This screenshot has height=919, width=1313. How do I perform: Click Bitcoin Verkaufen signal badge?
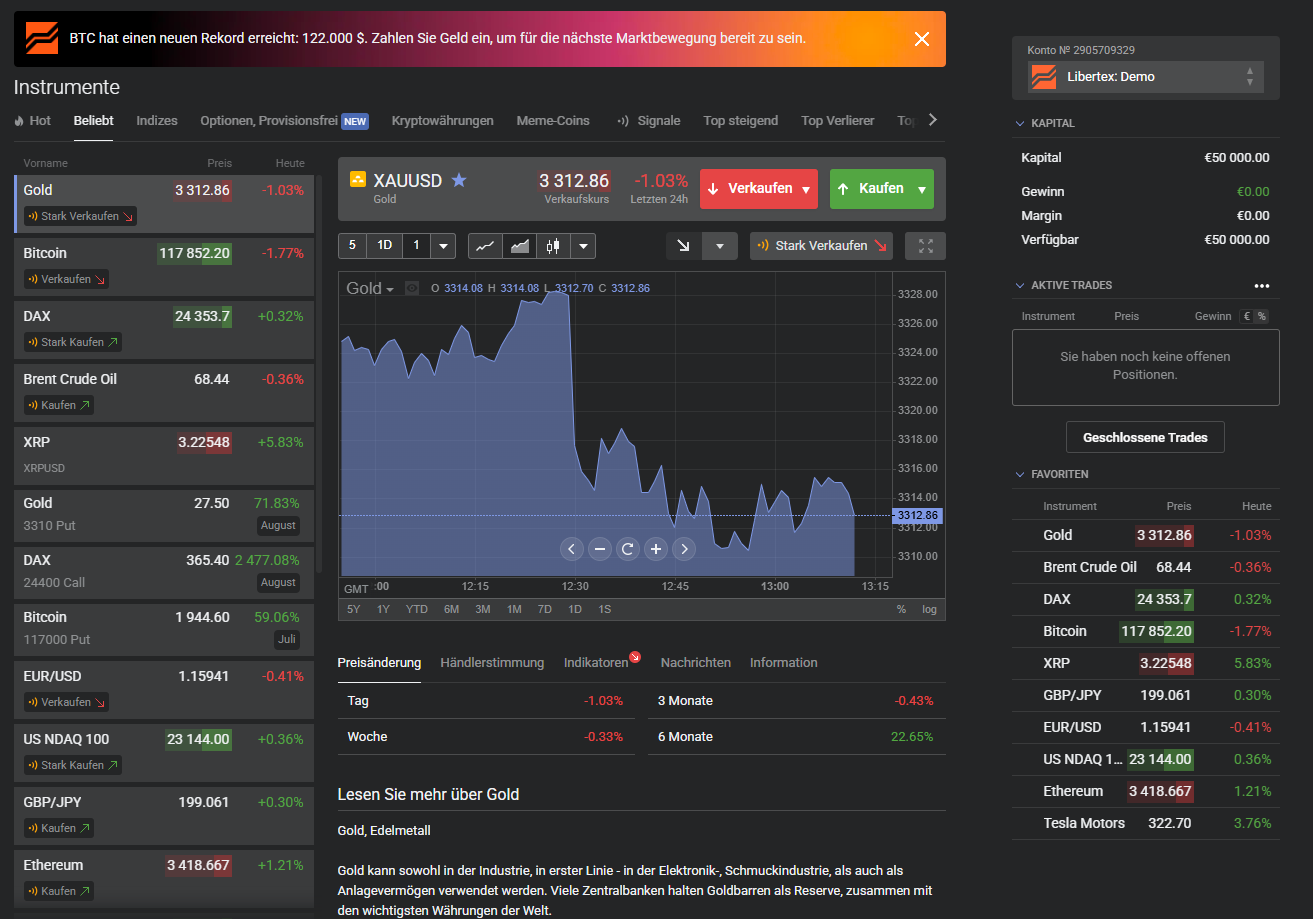[x=66, y=279]
